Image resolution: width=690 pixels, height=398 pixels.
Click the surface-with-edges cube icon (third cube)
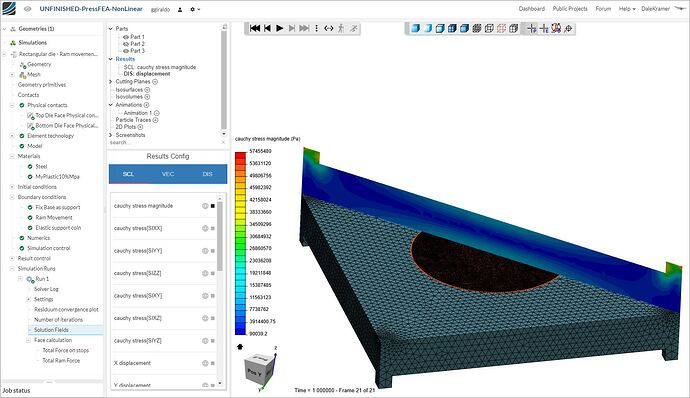coord(440,29)
